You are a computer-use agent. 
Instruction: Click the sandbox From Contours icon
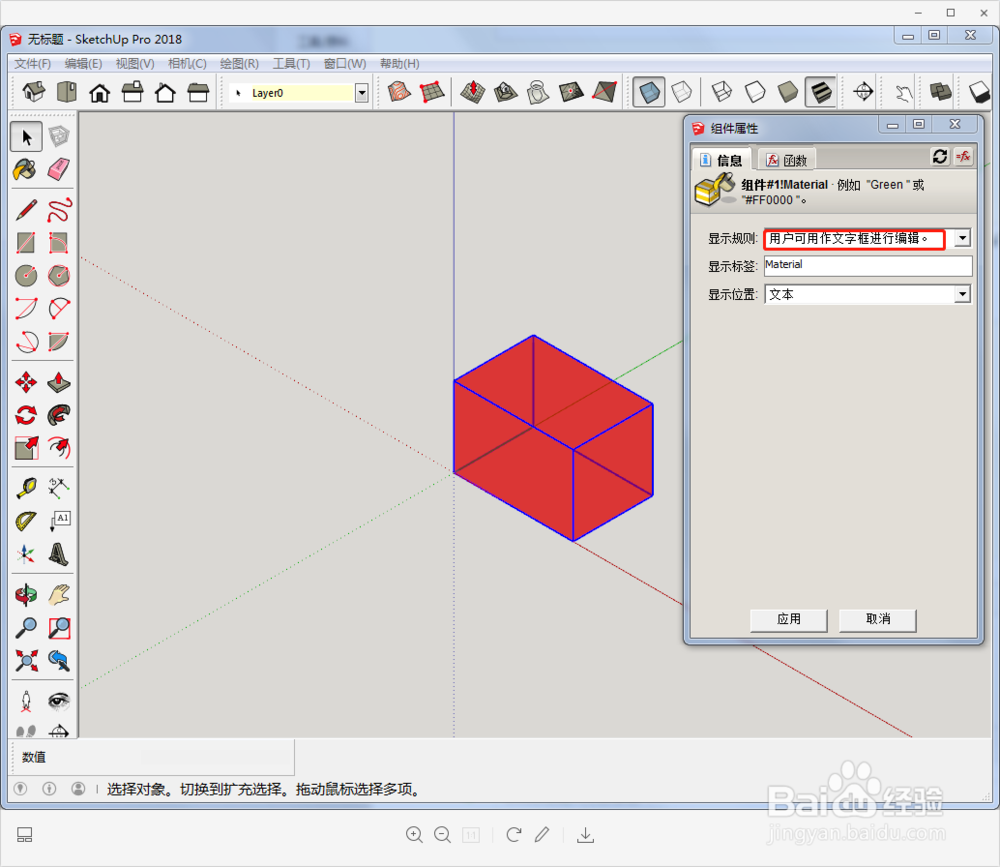click(x=399, y=93)
